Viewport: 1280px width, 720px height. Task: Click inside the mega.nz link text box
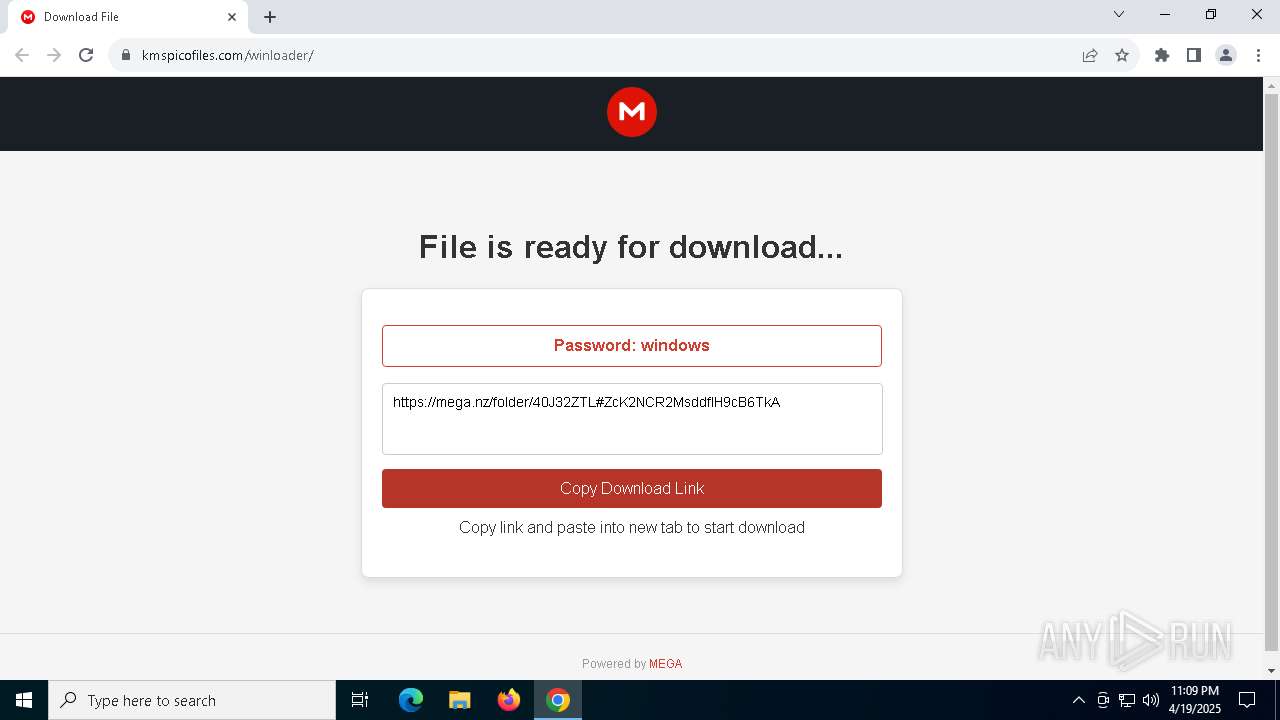[x=632, y=419]
